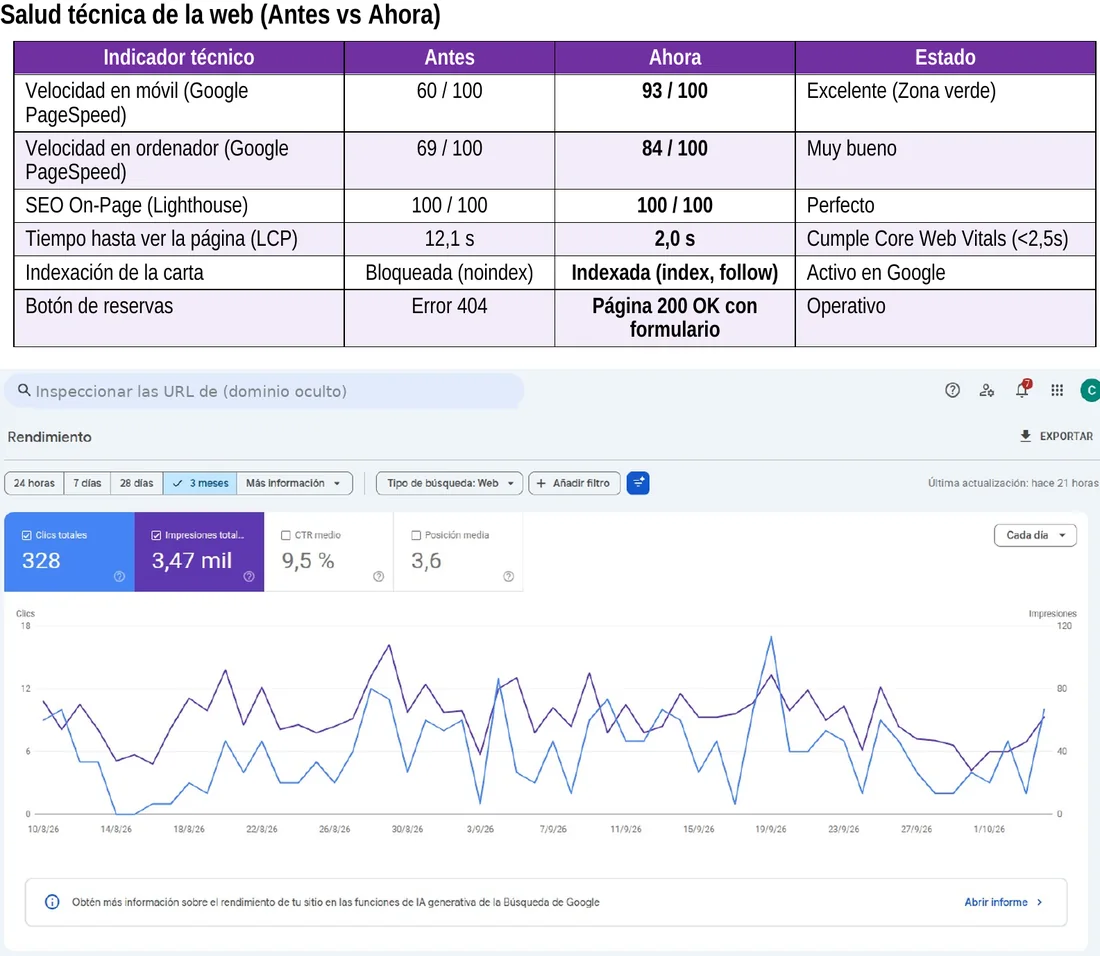Click the blue filter sparkle icon button

638,483
